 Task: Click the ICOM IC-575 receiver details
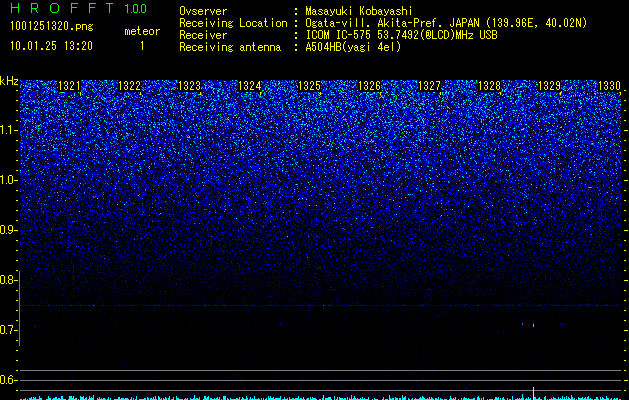point(402,35)
